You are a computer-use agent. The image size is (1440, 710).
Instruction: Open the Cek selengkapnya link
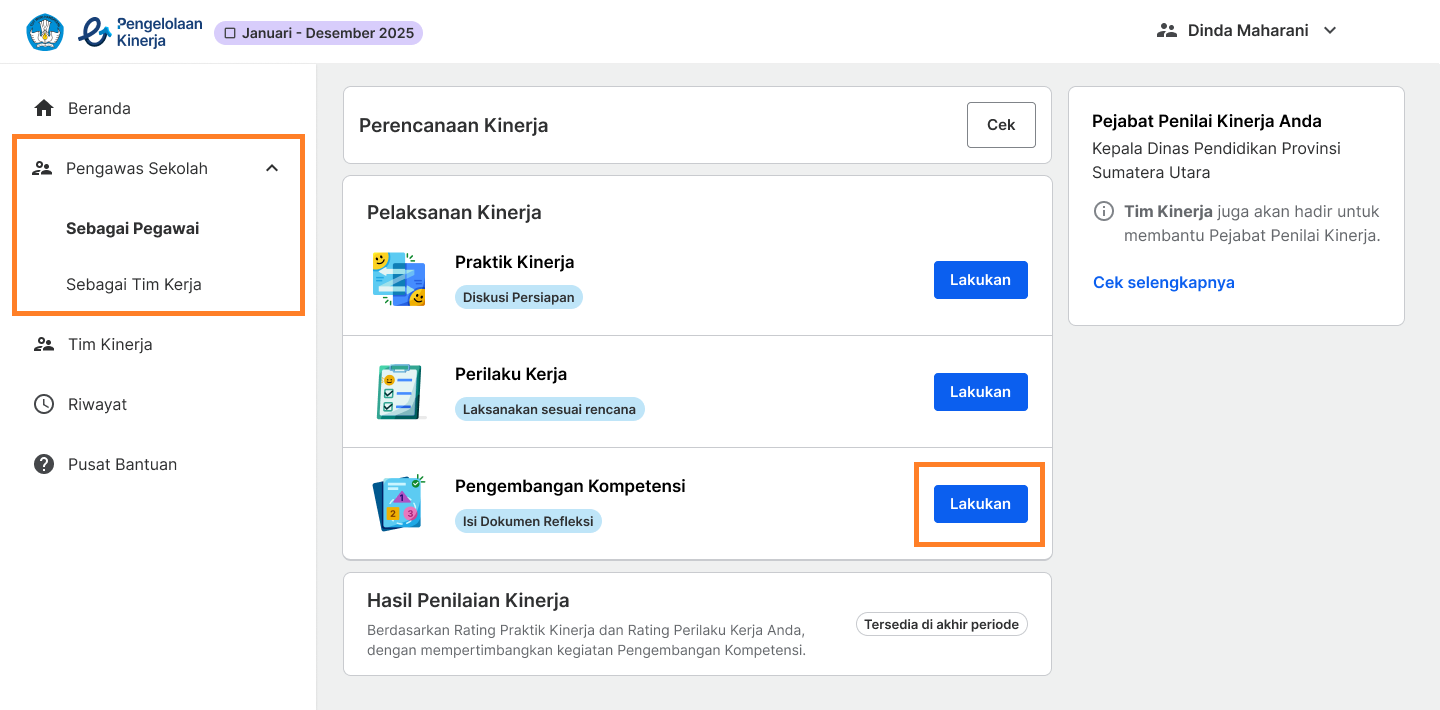point(1163,282)
